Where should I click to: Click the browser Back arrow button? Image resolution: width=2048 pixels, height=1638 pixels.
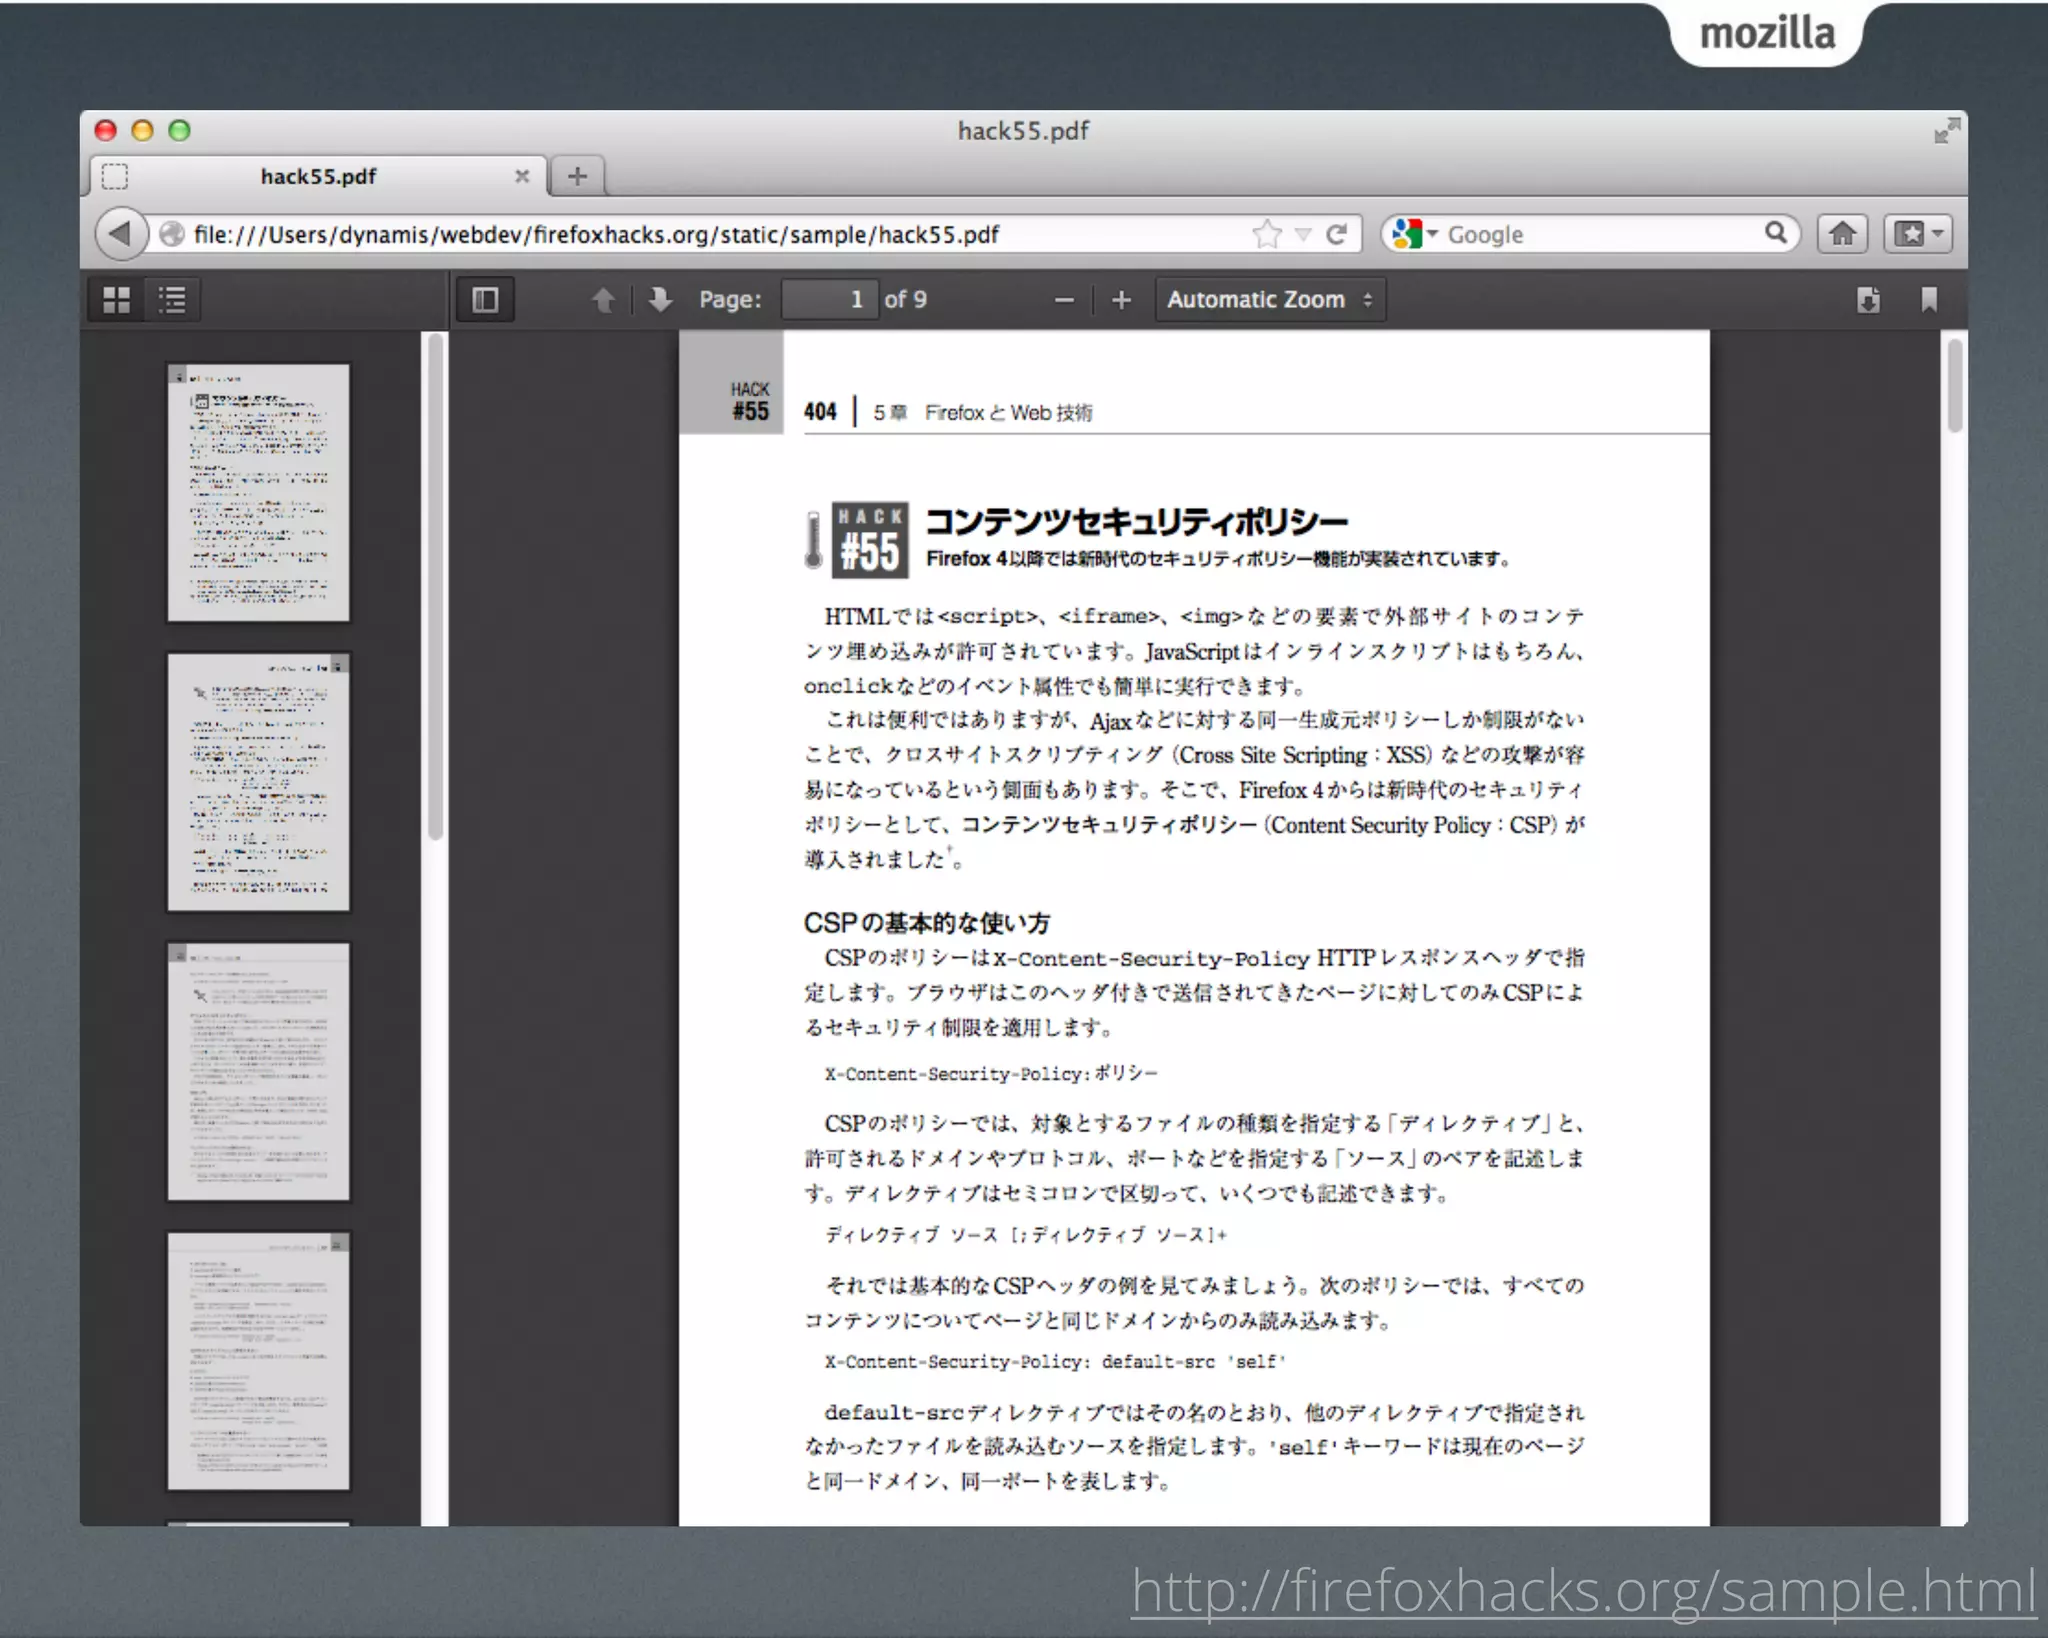click(121, 234)
